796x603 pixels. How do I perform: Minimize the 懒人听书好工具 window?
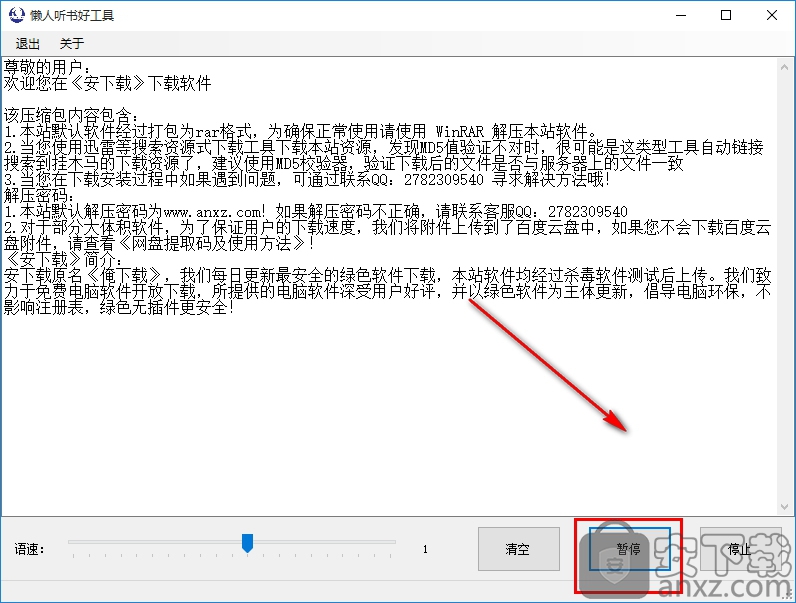click(681, 15)
